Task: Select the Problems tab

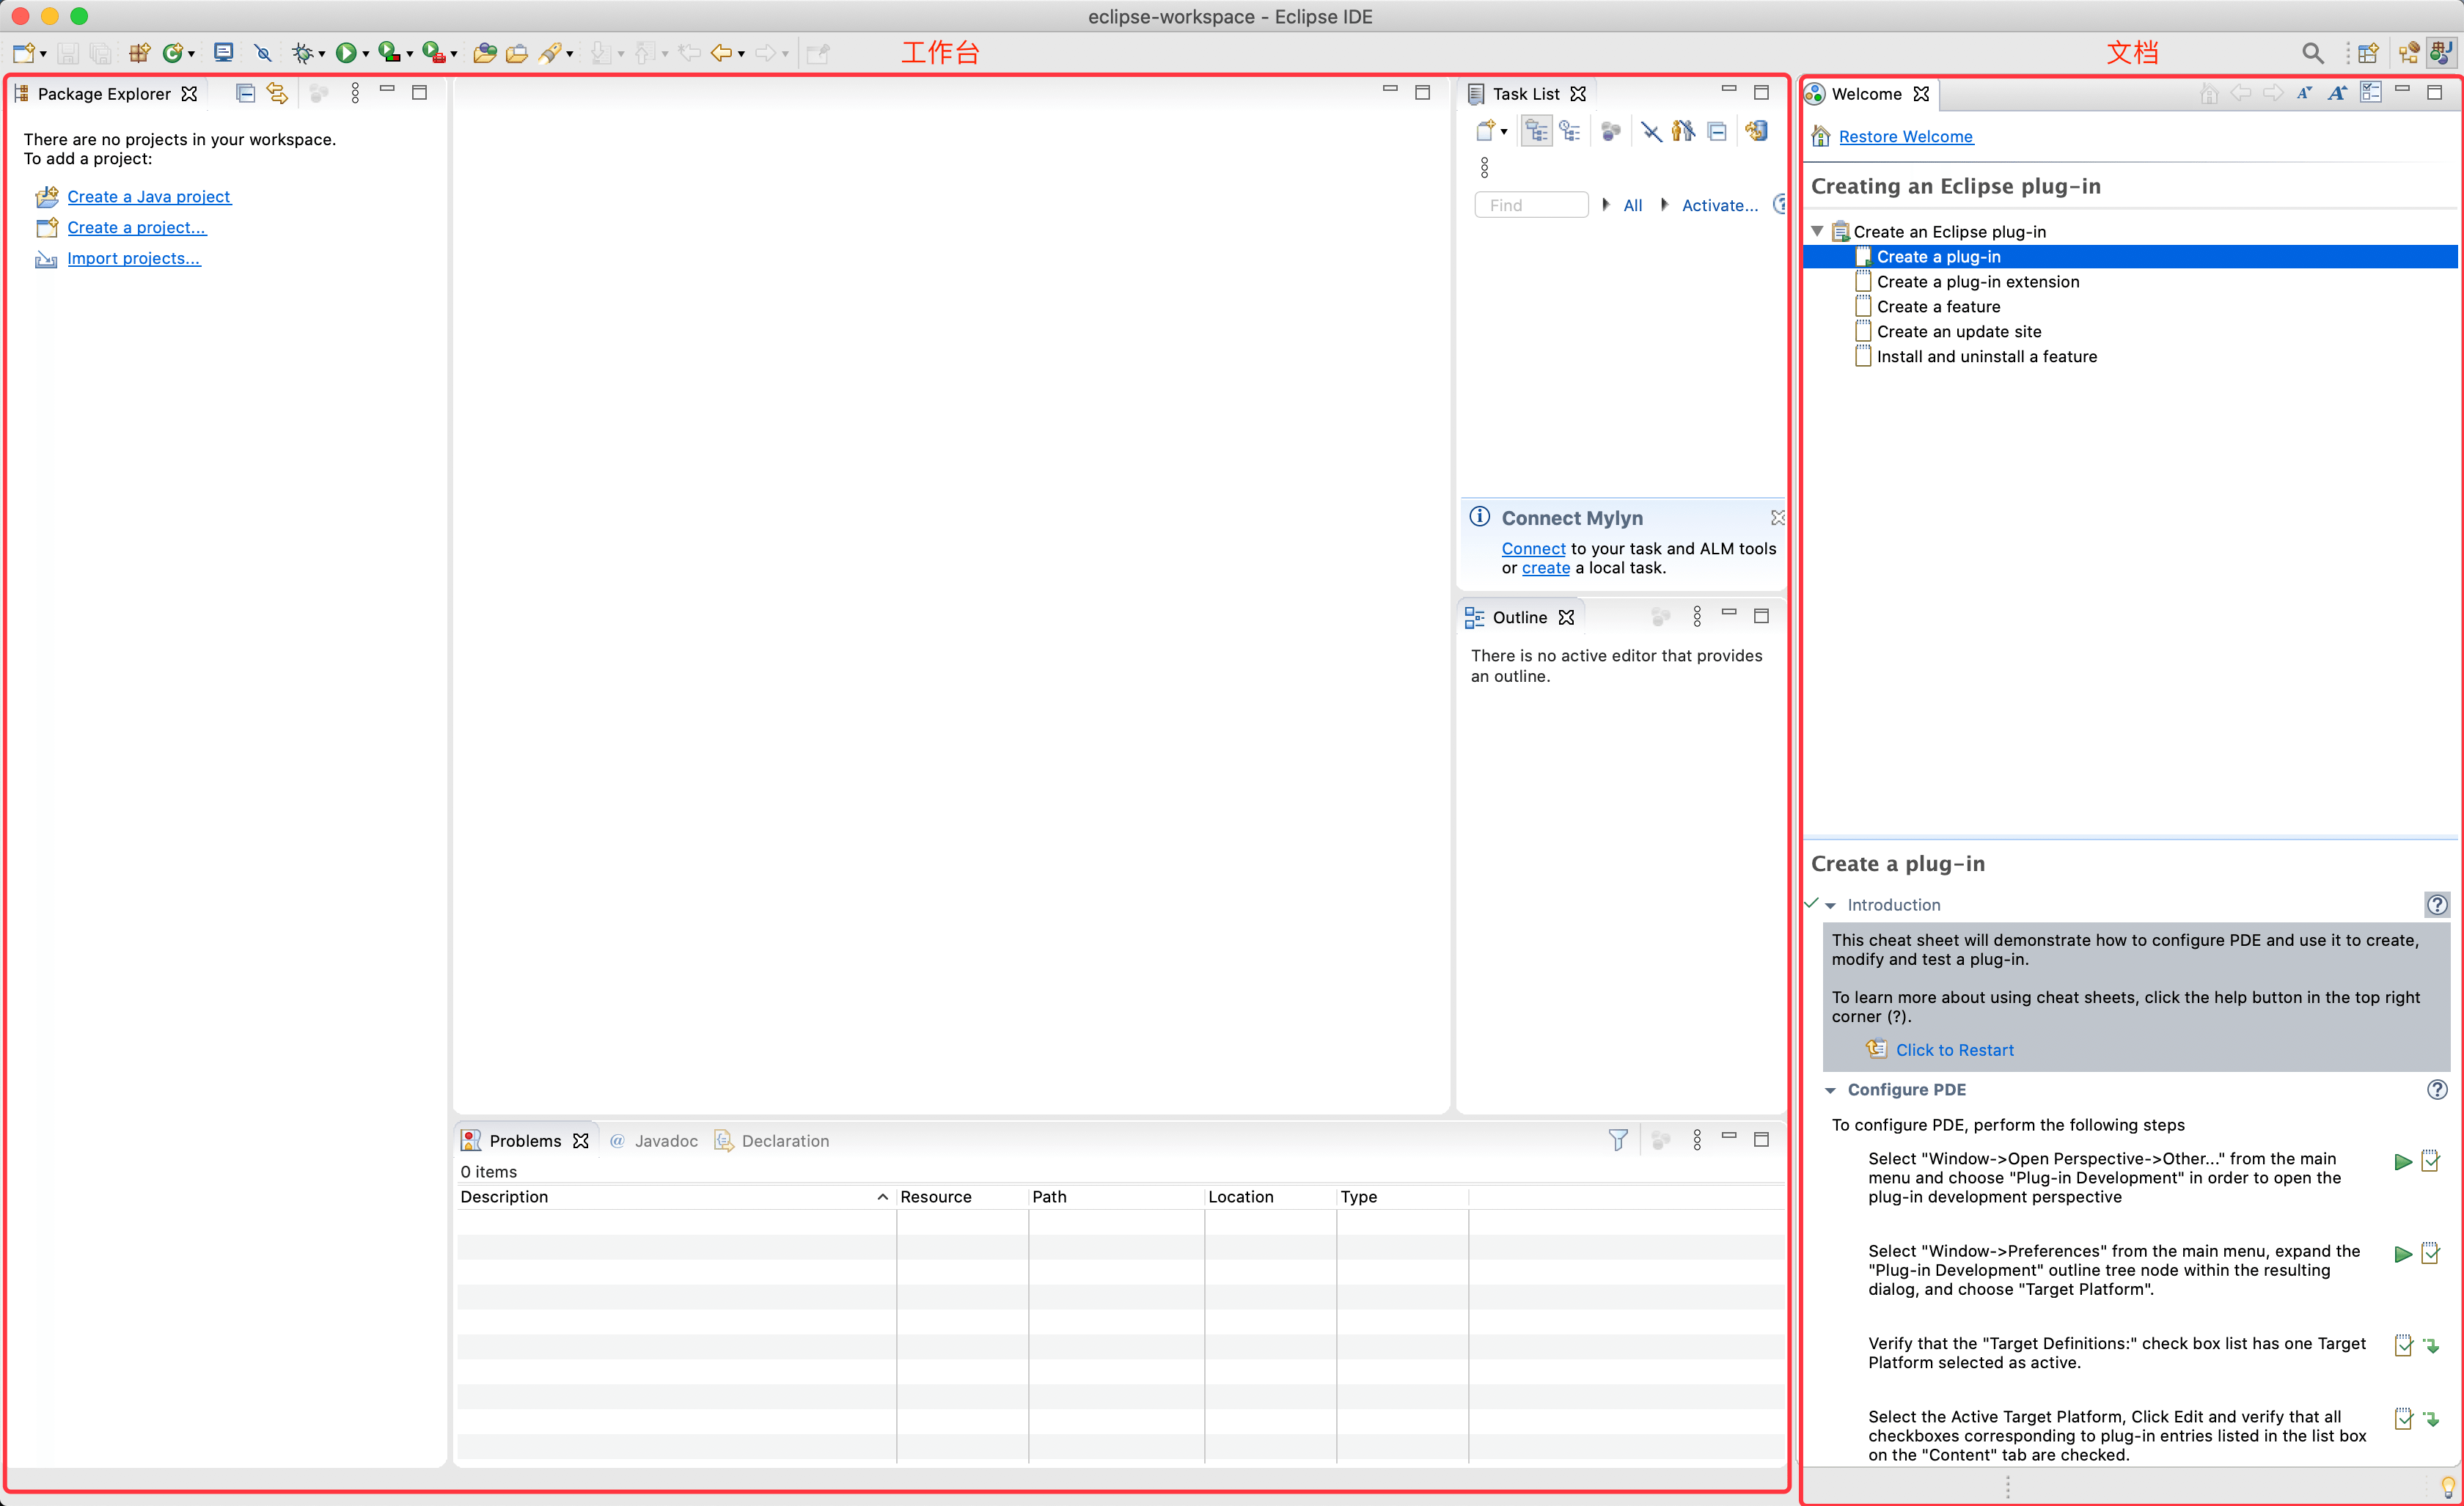Action: (x=525, y=1141)
